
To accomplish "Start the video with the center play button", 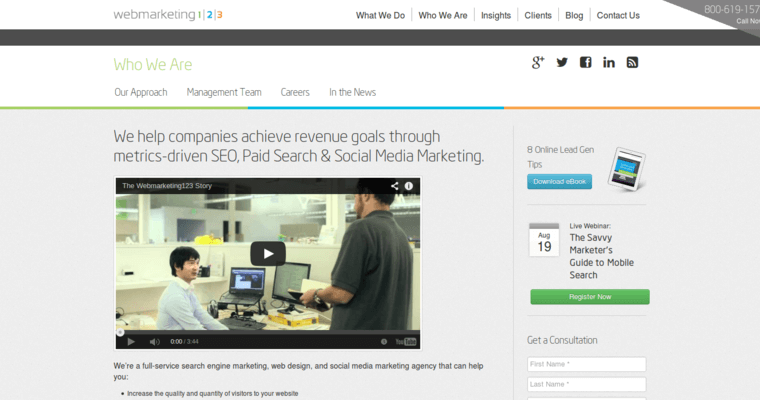I will pyautogui.click(x=267, y=253).
